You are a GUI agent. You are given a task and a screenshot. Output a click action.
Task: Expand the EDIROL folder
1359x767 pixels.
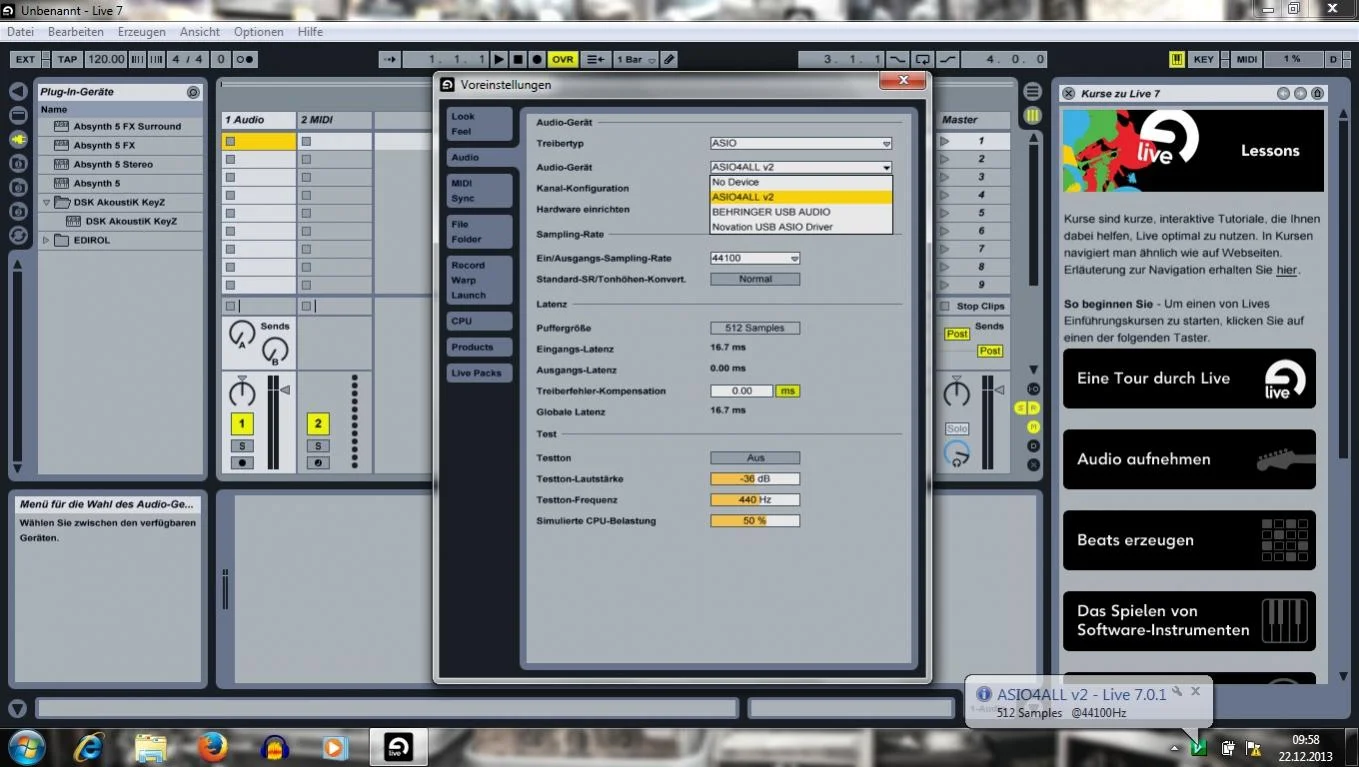pos(46,241)
